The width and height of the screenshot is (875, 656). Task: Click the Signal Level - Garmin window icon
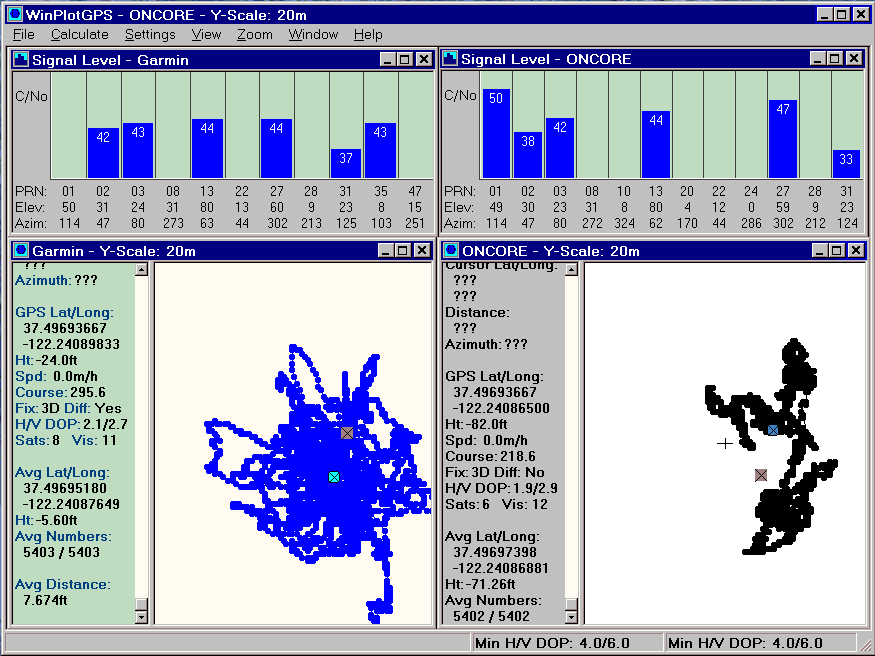tap(21, 59)
